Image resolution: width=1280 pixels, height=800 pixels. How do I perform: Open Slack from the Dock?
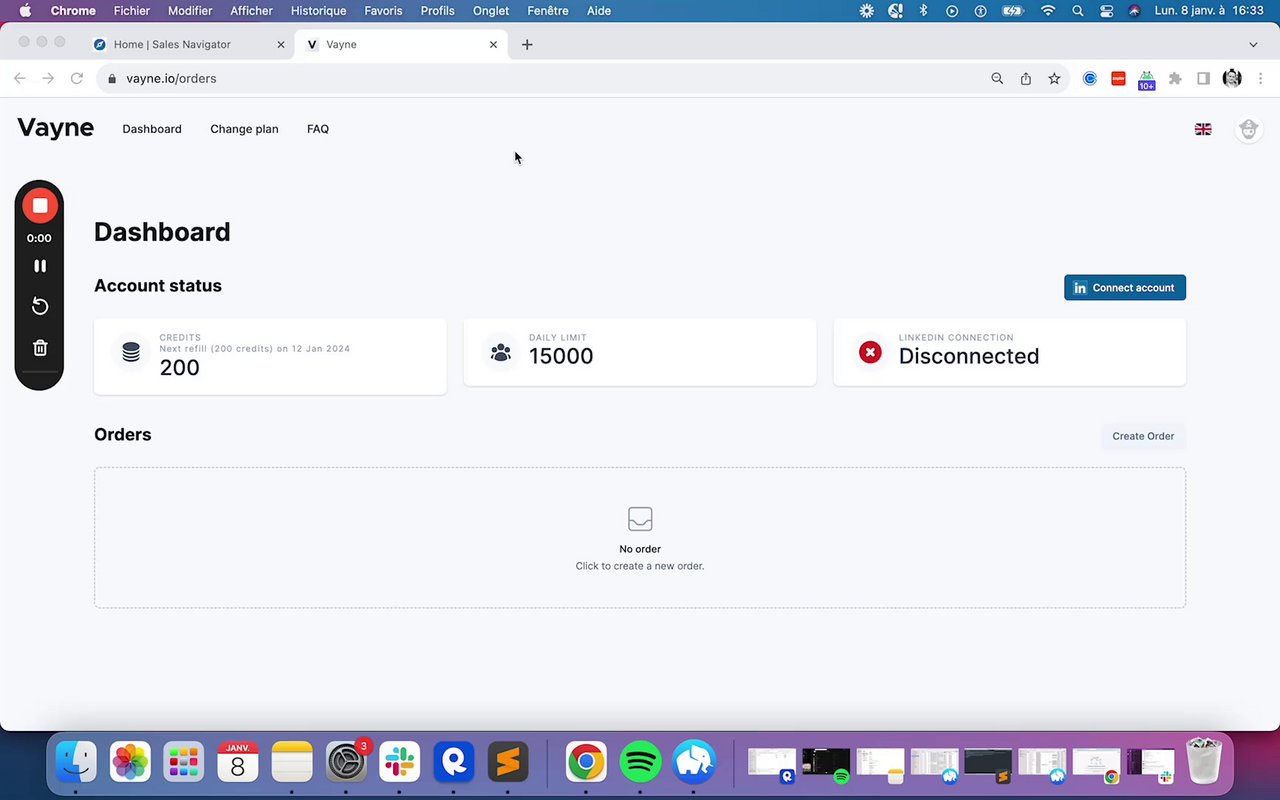pos(400,762)
